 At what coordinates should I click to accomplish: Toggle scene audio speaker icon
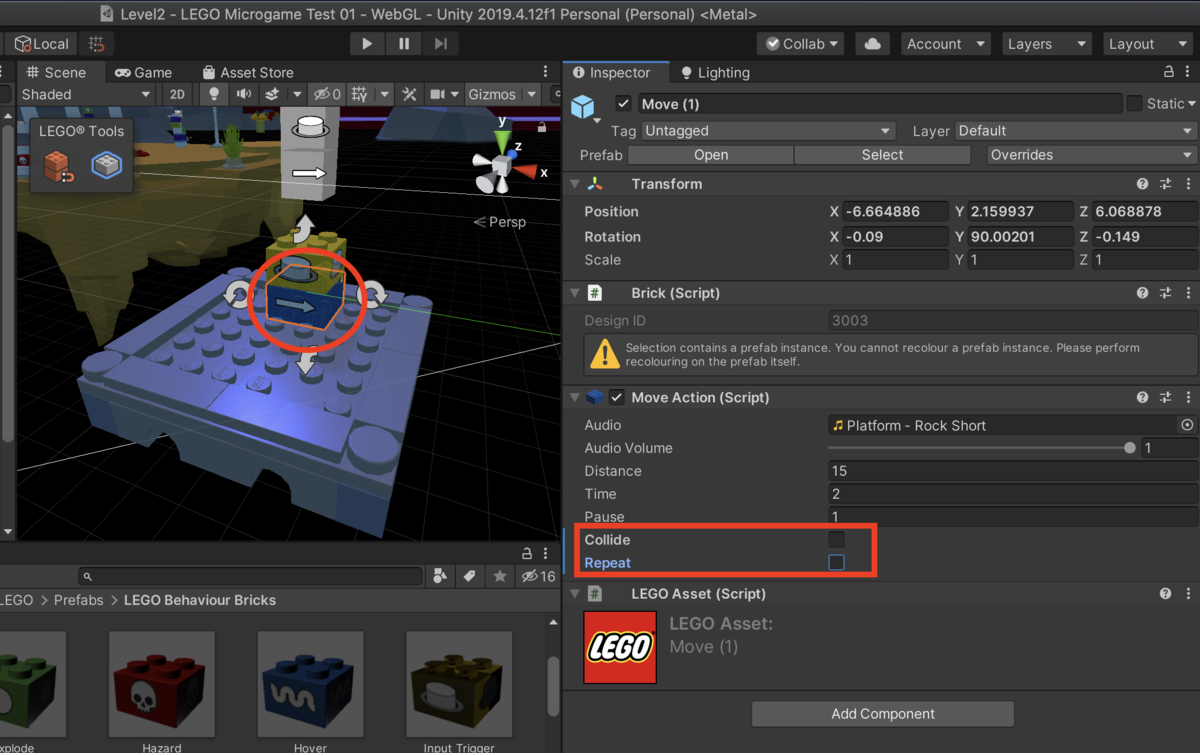(243, 94)
